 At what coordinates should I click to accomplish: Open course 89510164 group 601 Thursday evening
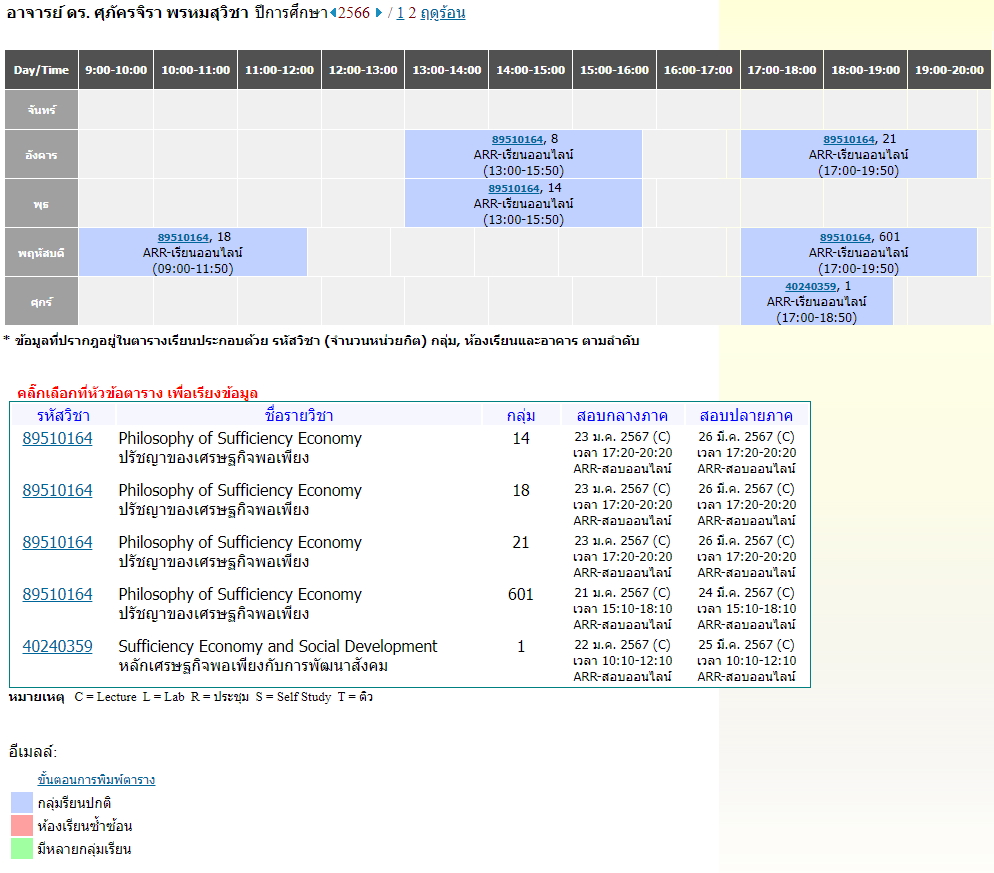click(846, 238)
